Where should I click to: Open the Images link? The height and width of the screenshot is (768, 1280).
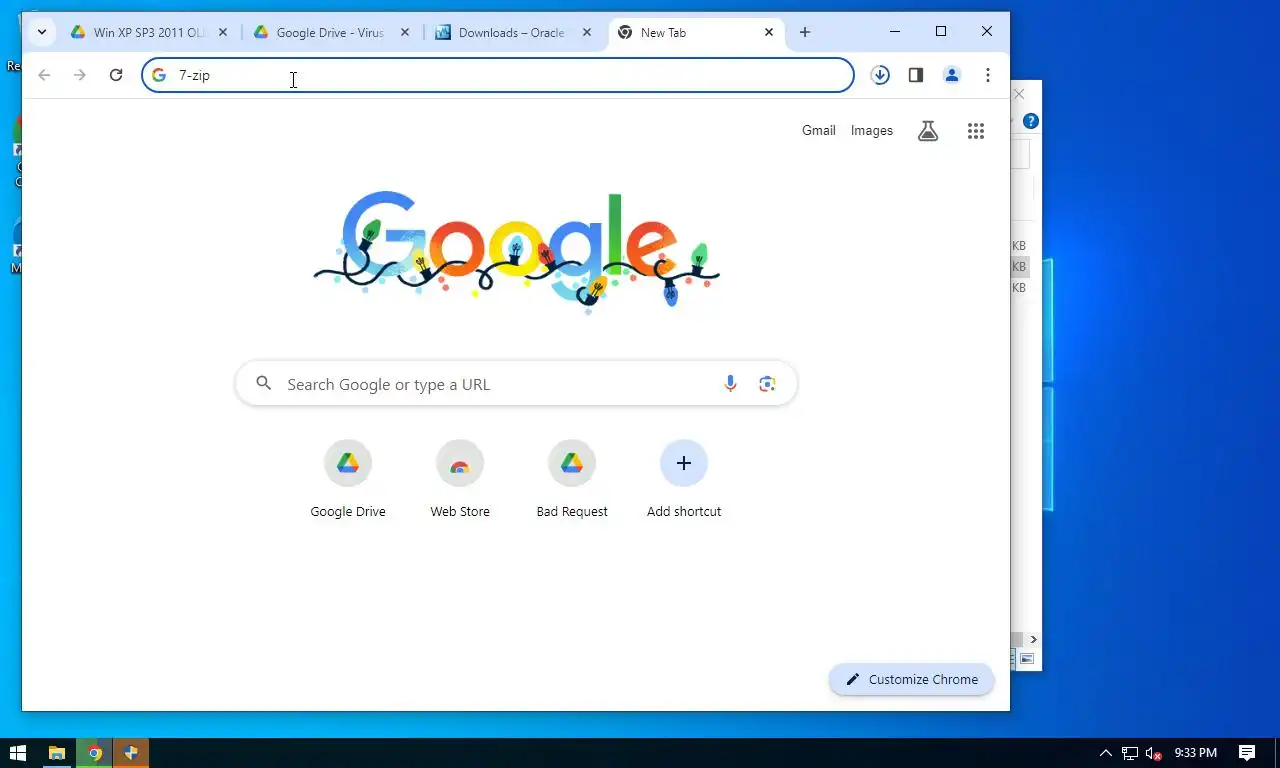tap(872, 130)
